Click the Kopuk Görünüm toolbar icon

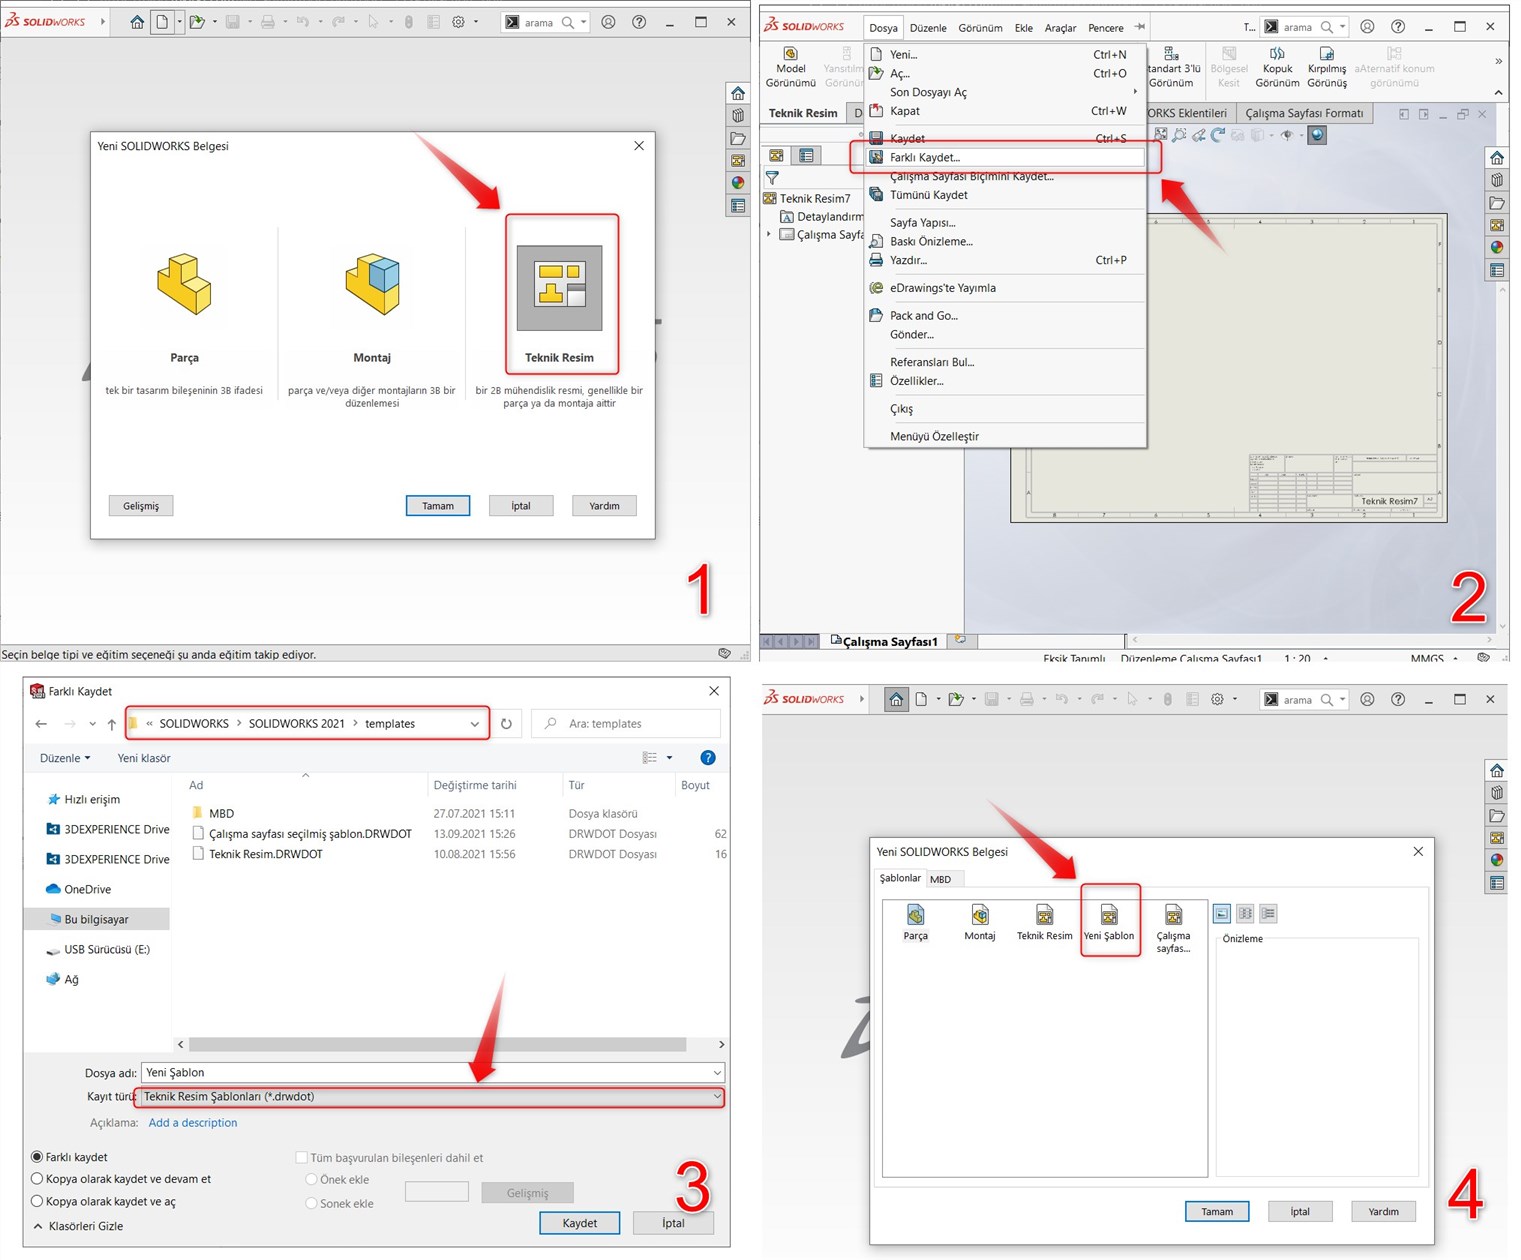[x=1277, y=67]
